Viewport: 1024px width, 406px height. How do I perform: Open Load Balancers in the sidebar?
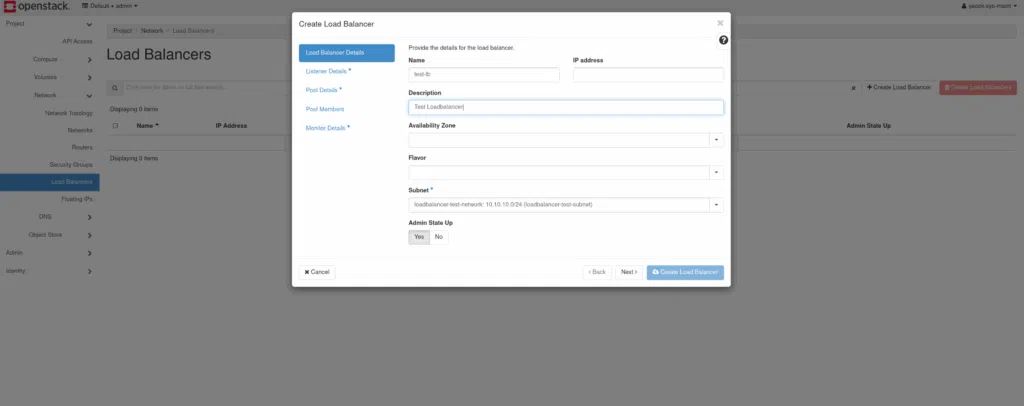[x=50, y=181]
